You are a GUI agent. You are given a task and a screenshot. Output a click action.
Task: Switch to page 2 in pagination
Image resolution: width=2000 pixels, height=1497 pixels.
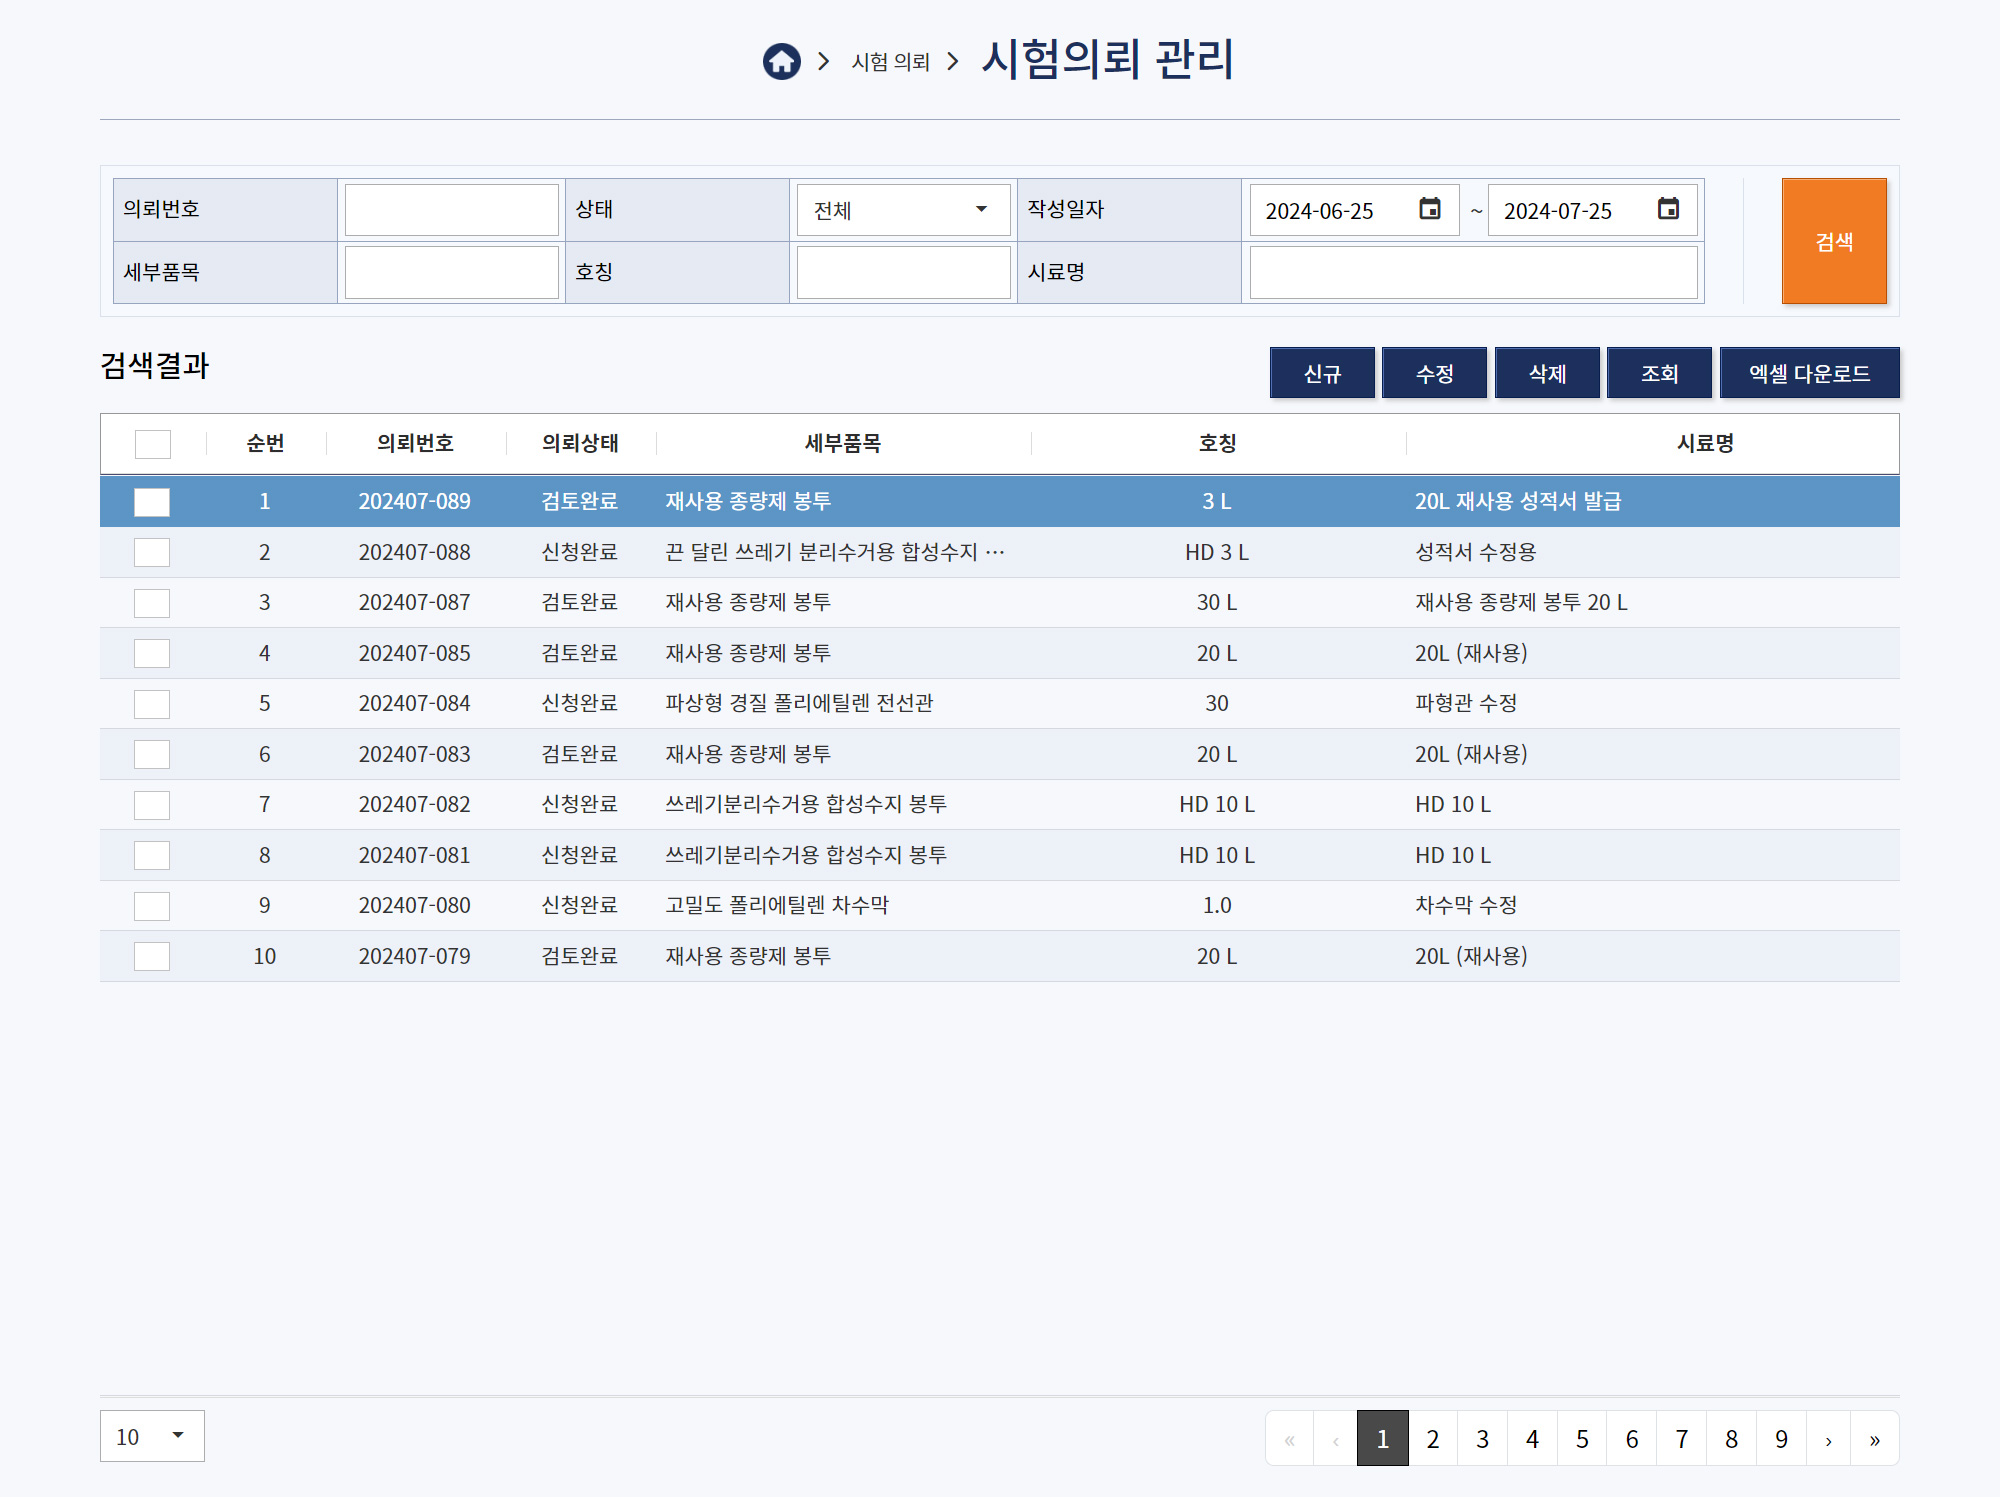(x=1432, y=1439)
